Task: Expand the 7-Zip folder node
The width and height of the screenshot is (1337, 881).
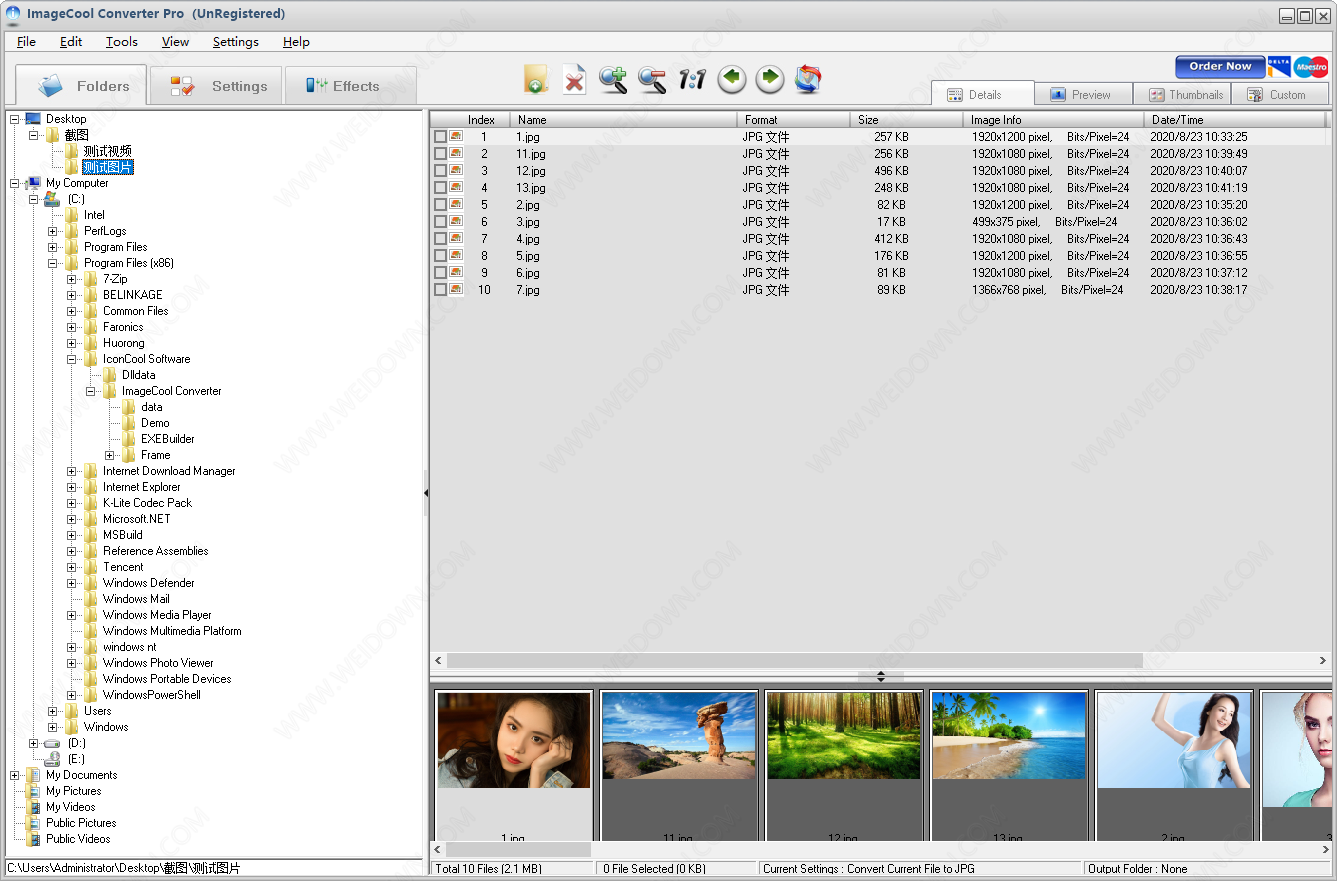Action: pos(72,279)
